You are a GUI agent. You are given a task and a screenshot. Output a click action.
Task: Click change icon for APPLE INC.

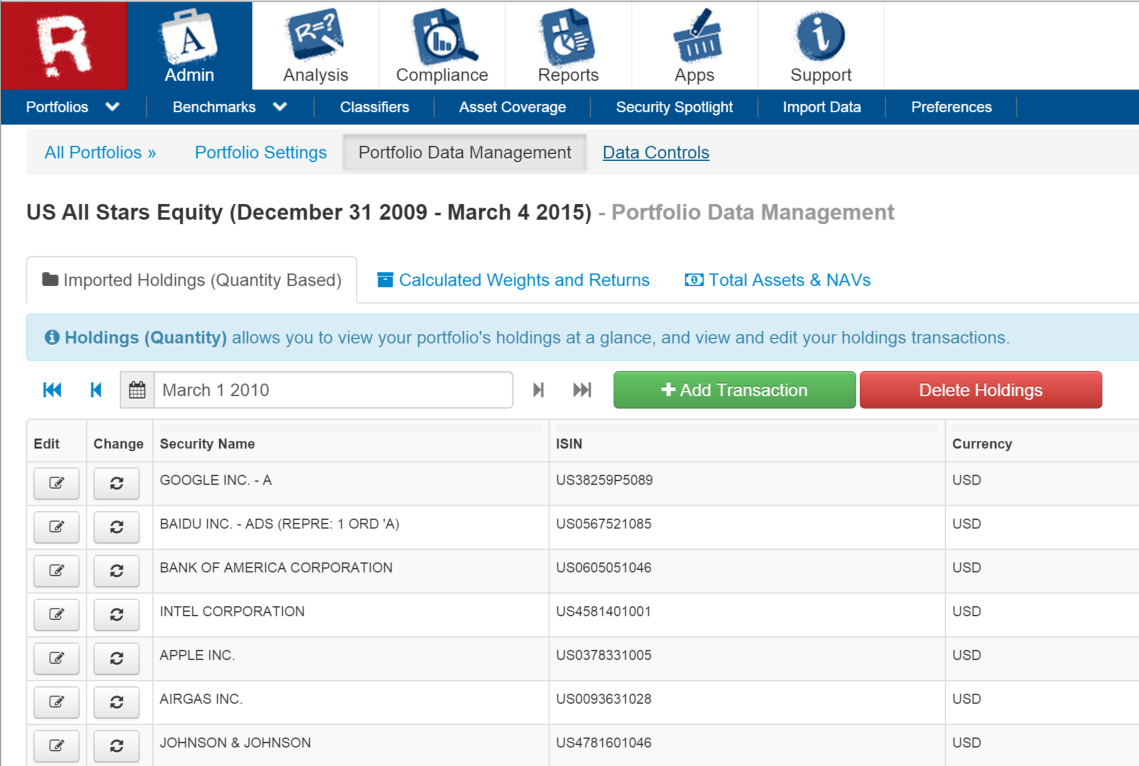coord(116,659)
